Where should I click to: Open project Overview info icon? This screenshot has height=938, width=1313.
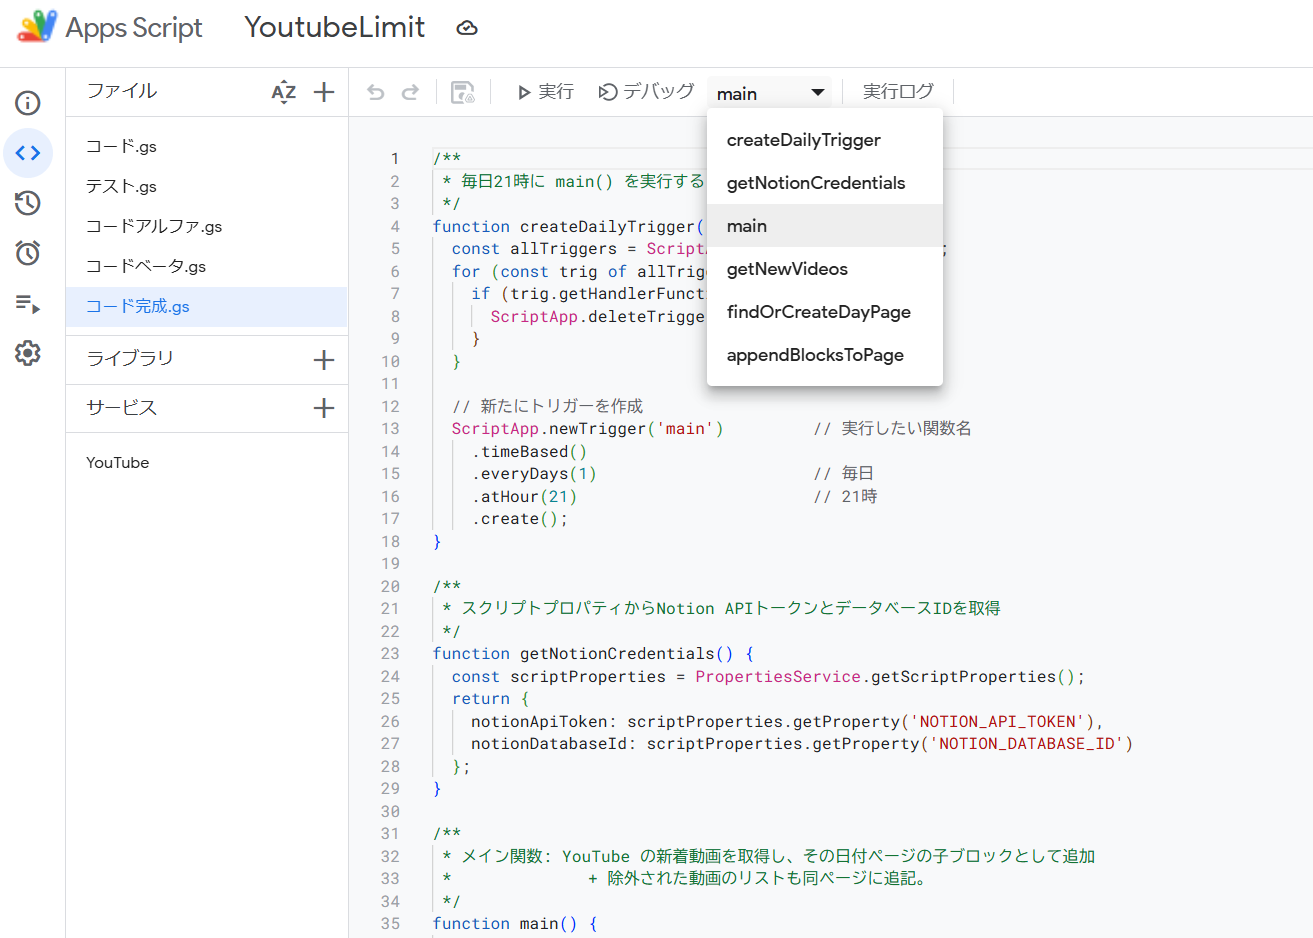(x=28, y=103)
